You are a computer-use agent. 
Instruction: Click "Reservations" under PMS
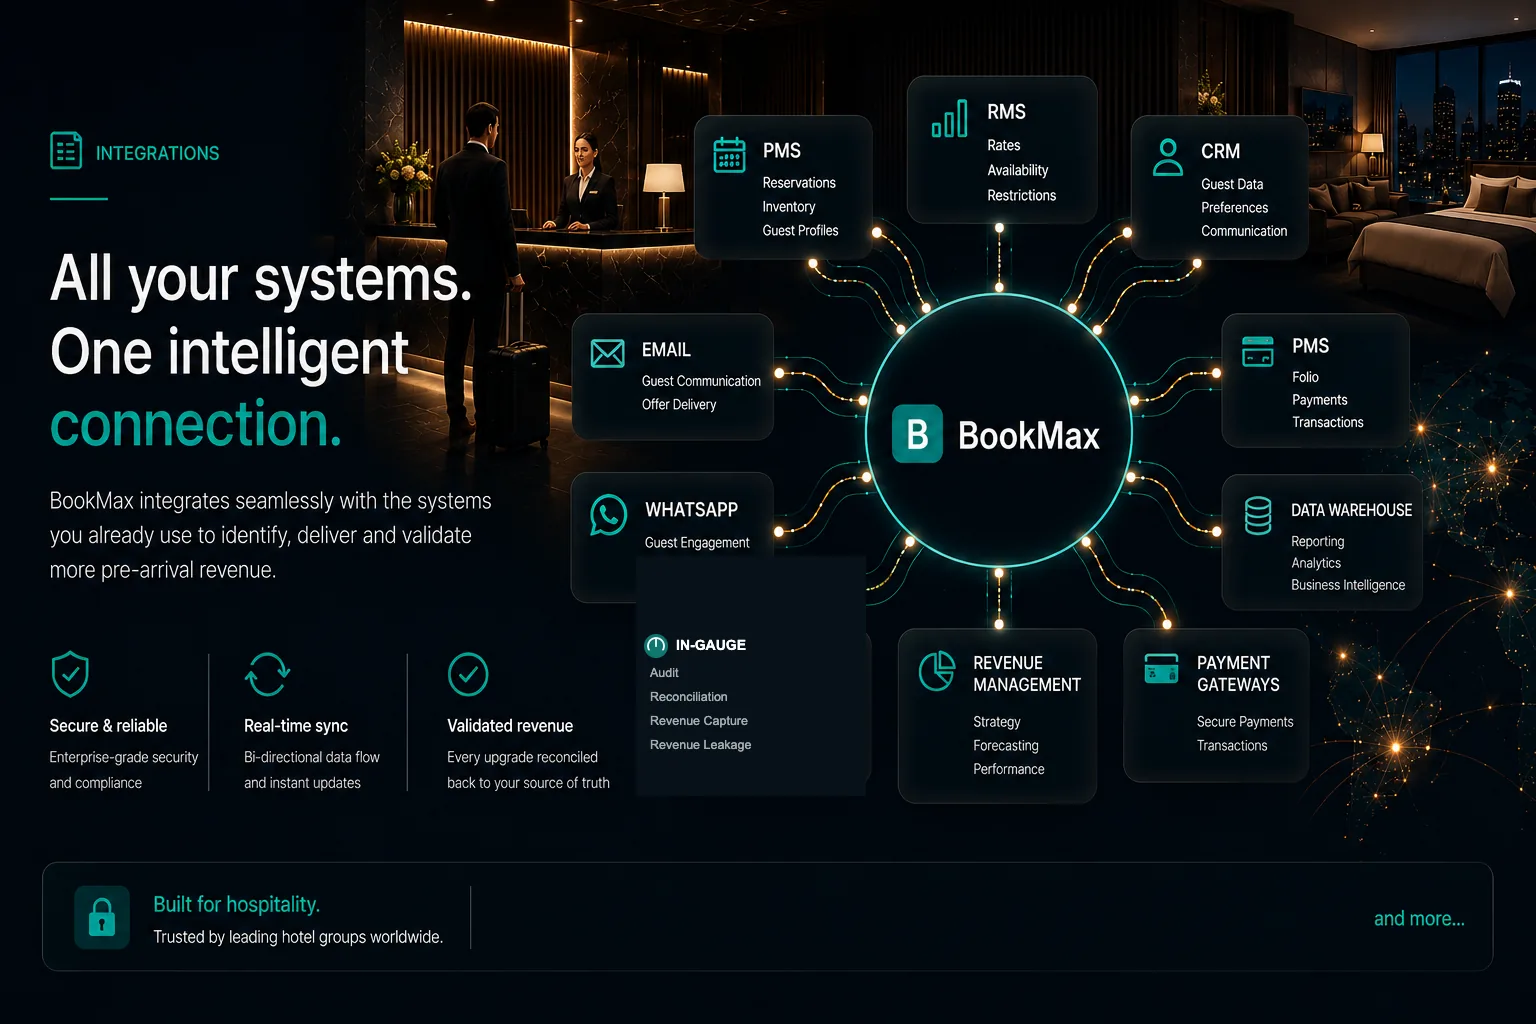[799, 183]
